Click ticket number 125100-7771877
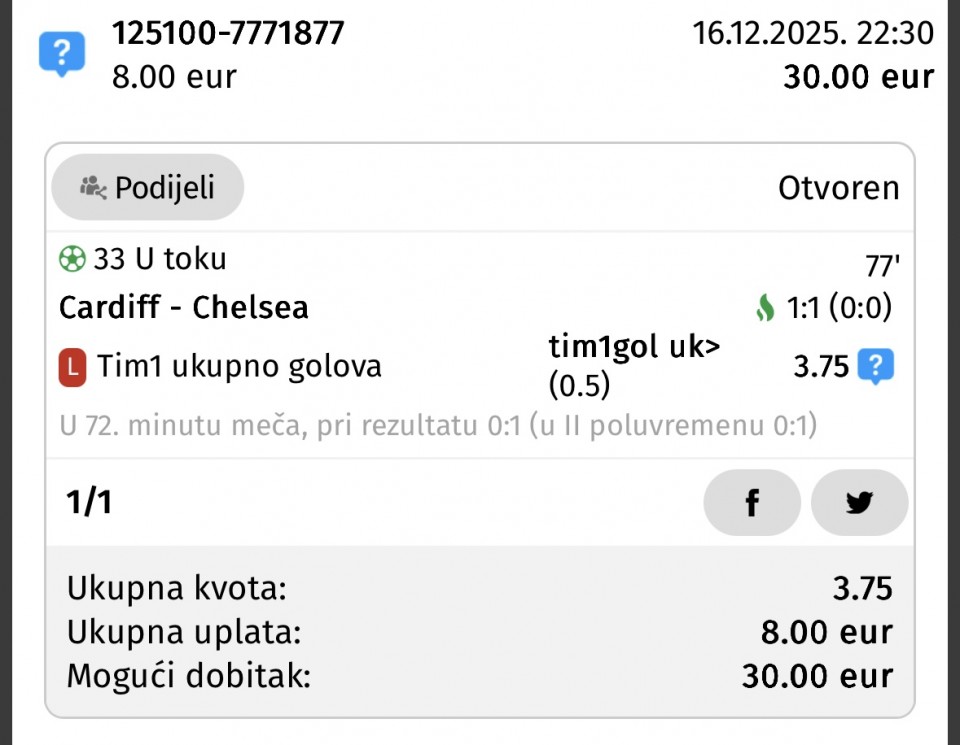Image resolution: width=960 pixels, height=745 pixels. pos(228,34)
